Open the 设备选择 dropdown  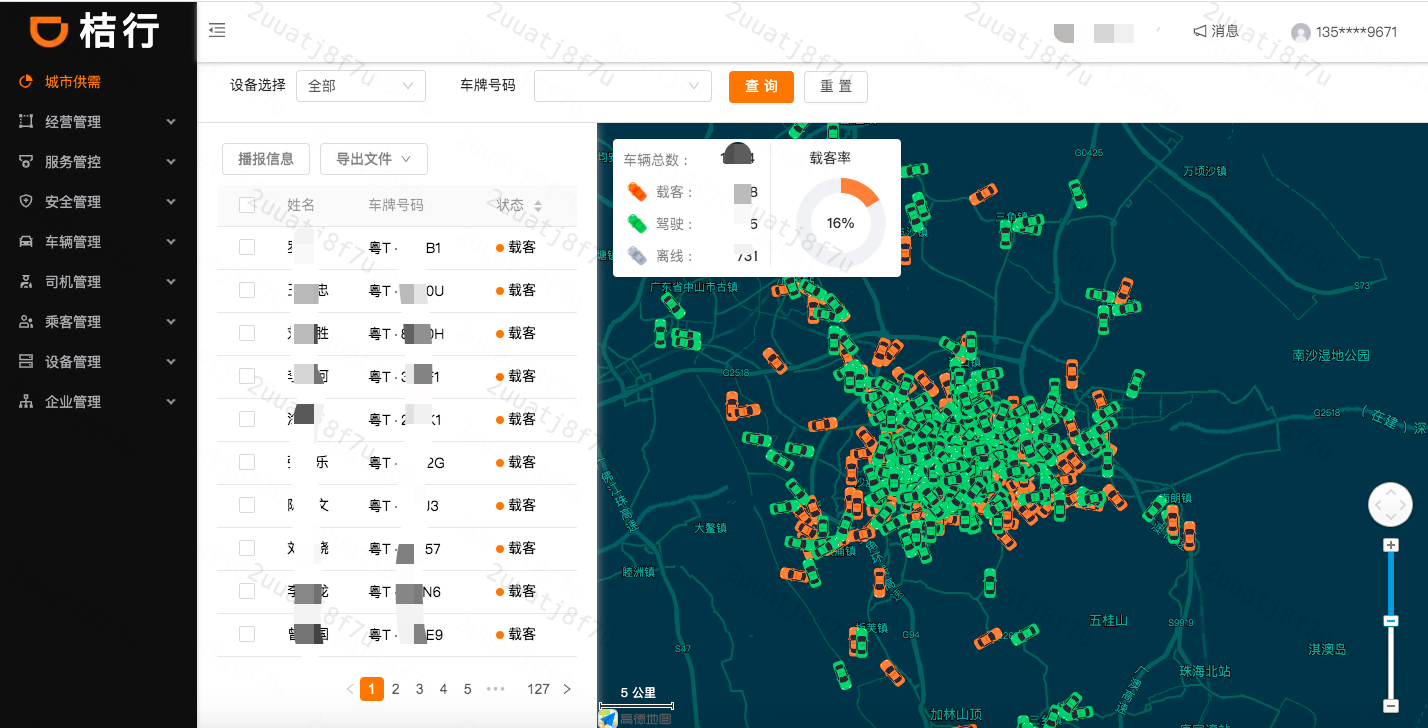(x=360, y=86)
